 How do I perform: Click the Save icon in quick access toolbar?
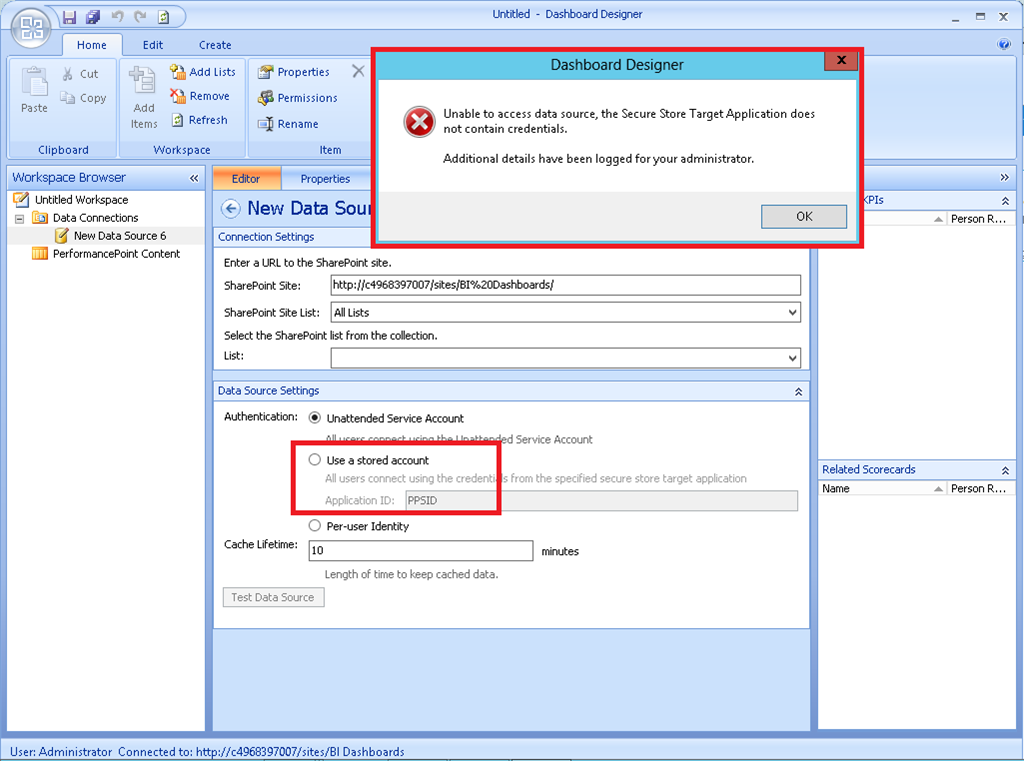coord(69,17)
